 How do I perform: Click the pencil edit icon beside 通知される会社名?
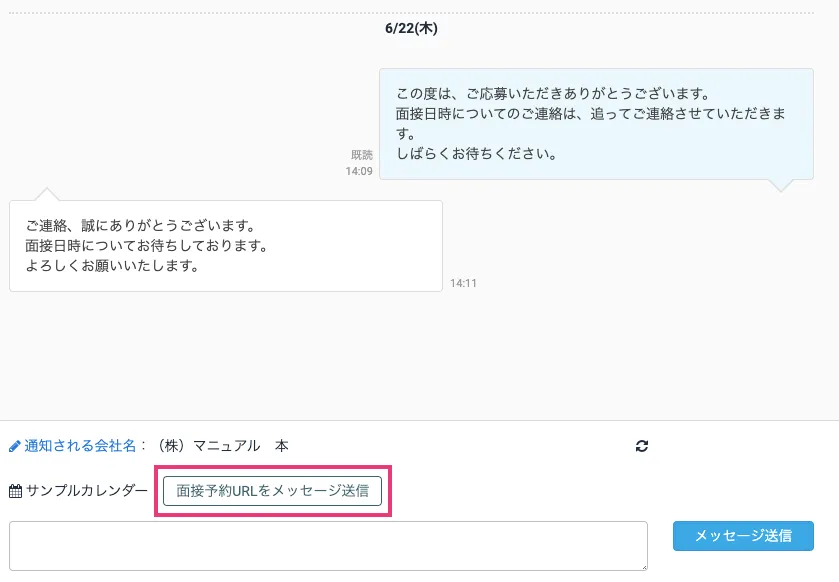point(15,446)
